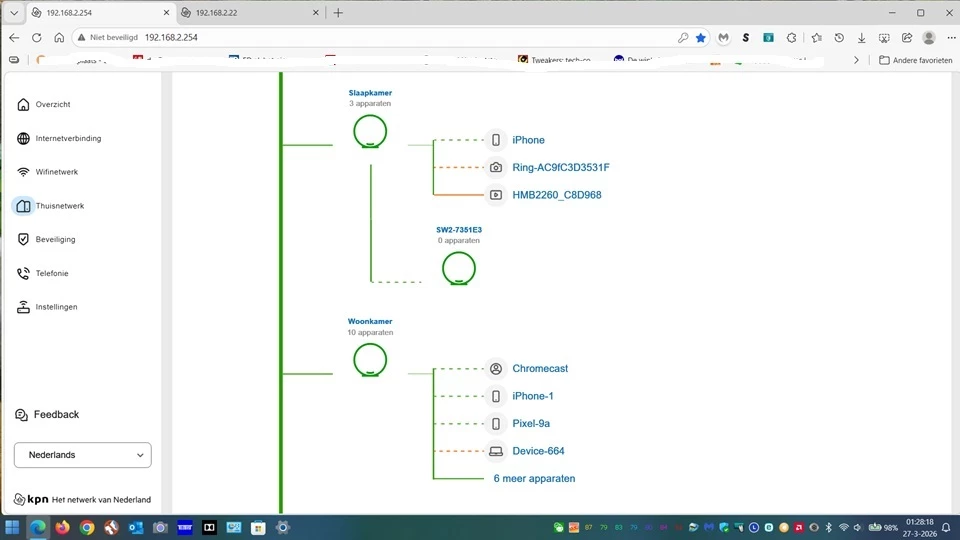This screenshot has height=540, width=960.
Task: Open the Overzicht home icon
Action: [x=23, y=105]
